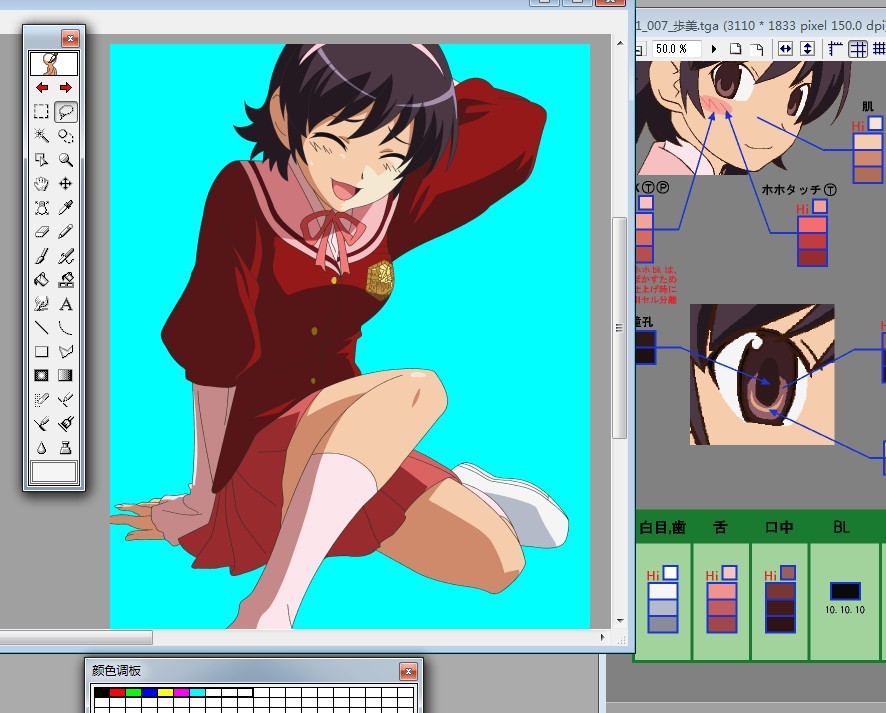Select the rectangular marquee selection tool

pyautogui.click(x=42, y=112)
